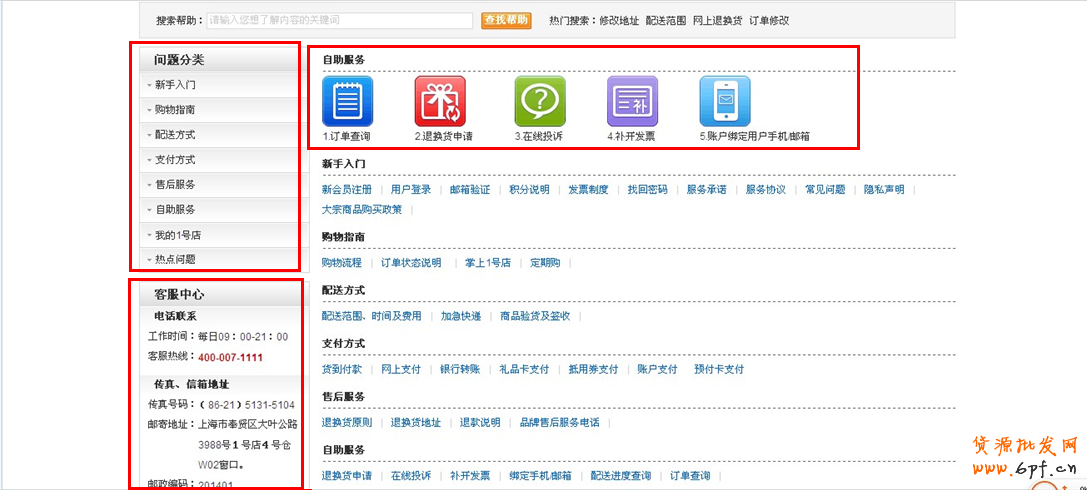Click the orange 查找帮助 search button
The height and width of the screenshot is (490, 1087).
click(507, 20)
